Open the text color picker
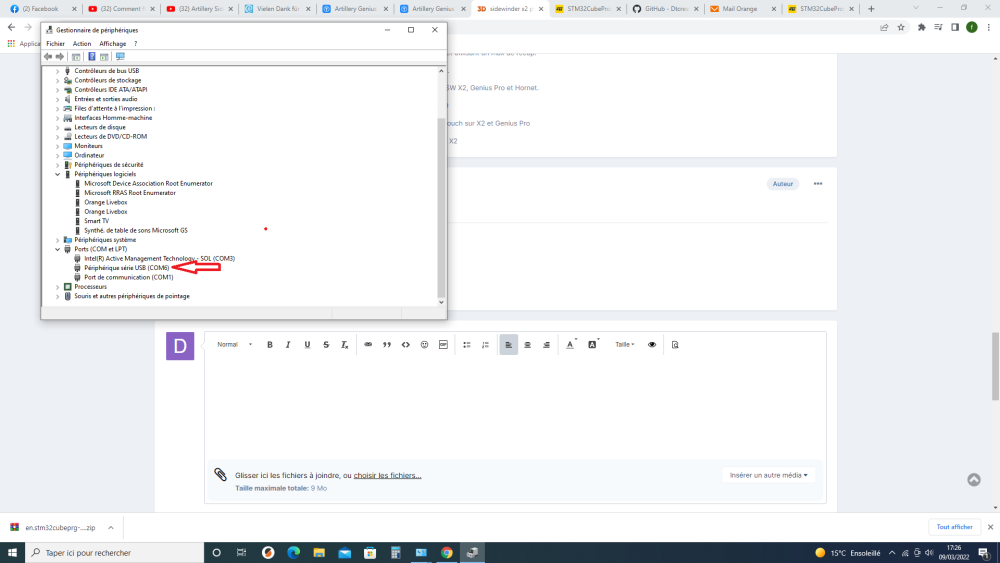1000x563 pixels. pos(571,344)
